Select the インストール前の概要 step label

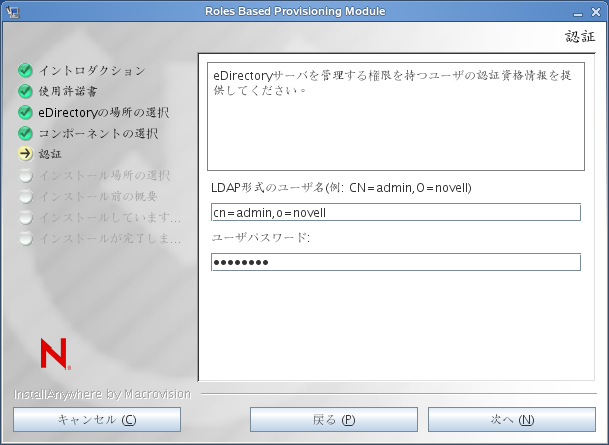[x=98, y=196]
